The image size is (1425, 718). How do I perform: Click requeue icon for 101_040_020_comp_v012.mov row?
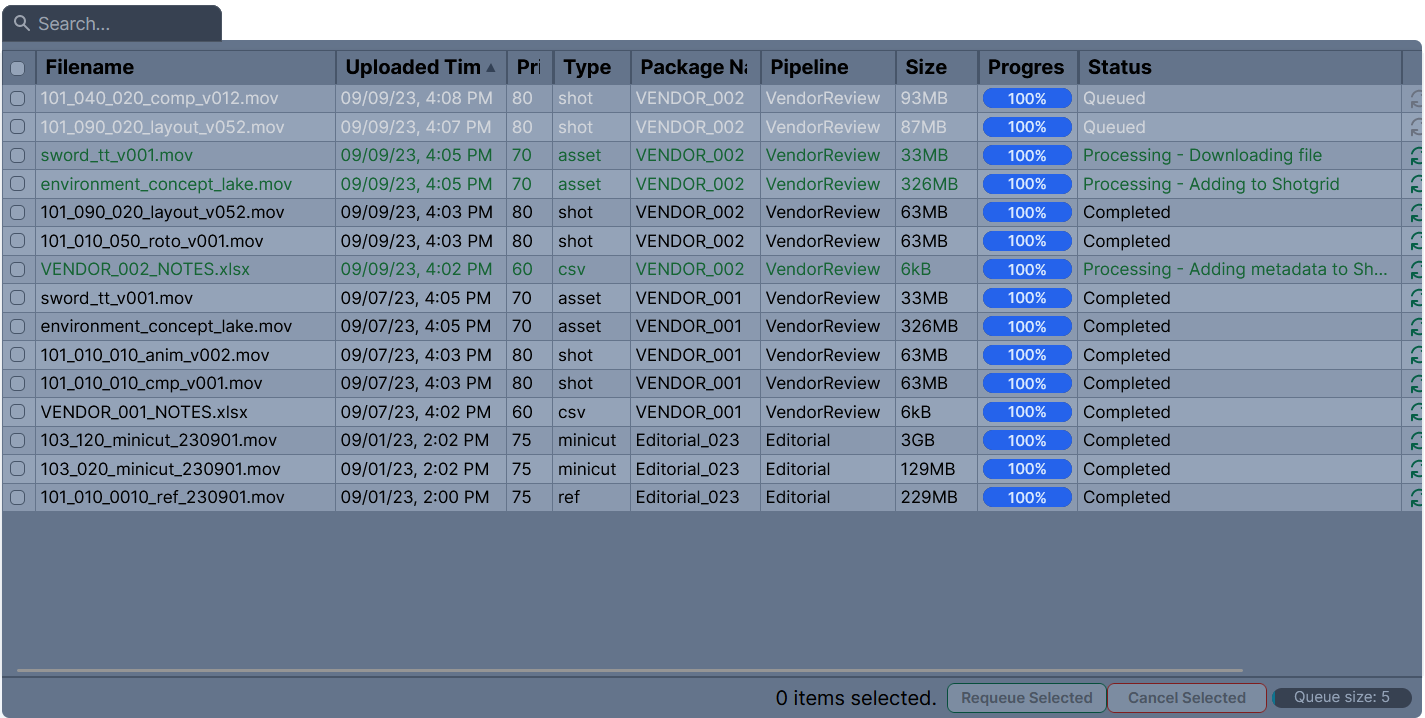1415,99
